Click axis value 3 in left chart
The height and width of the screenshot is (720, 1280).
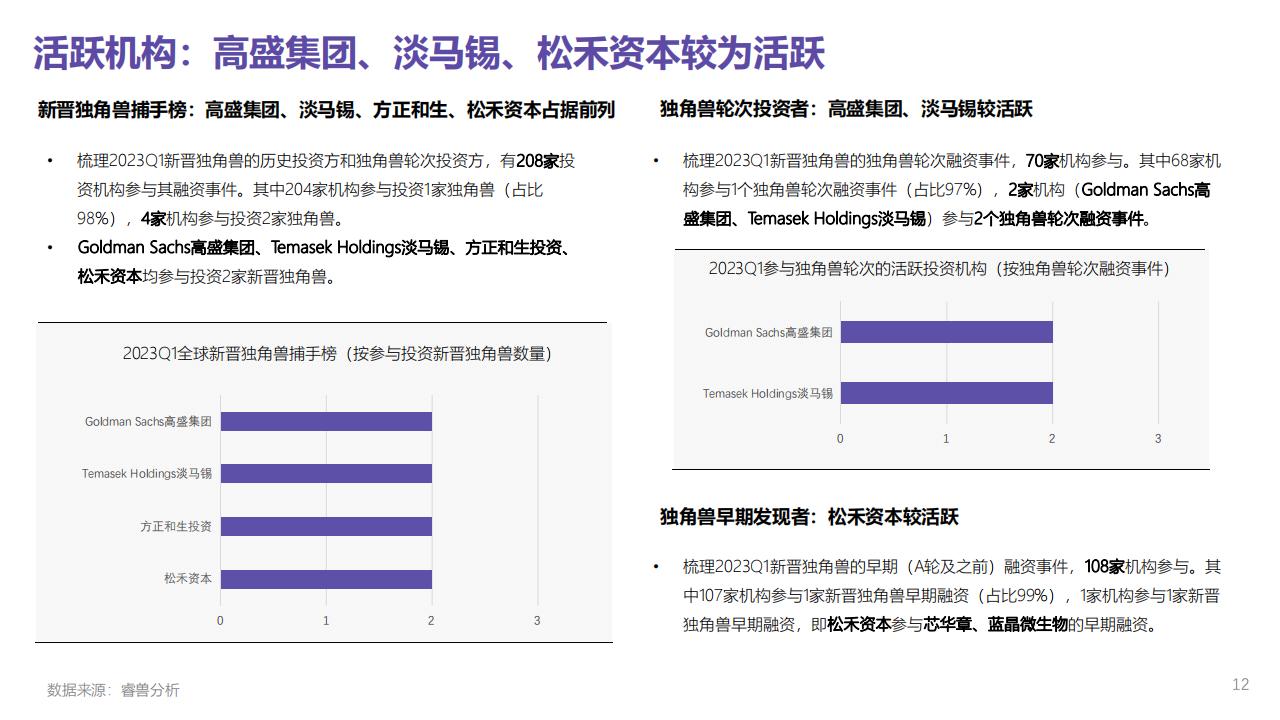tap(537, 621)
